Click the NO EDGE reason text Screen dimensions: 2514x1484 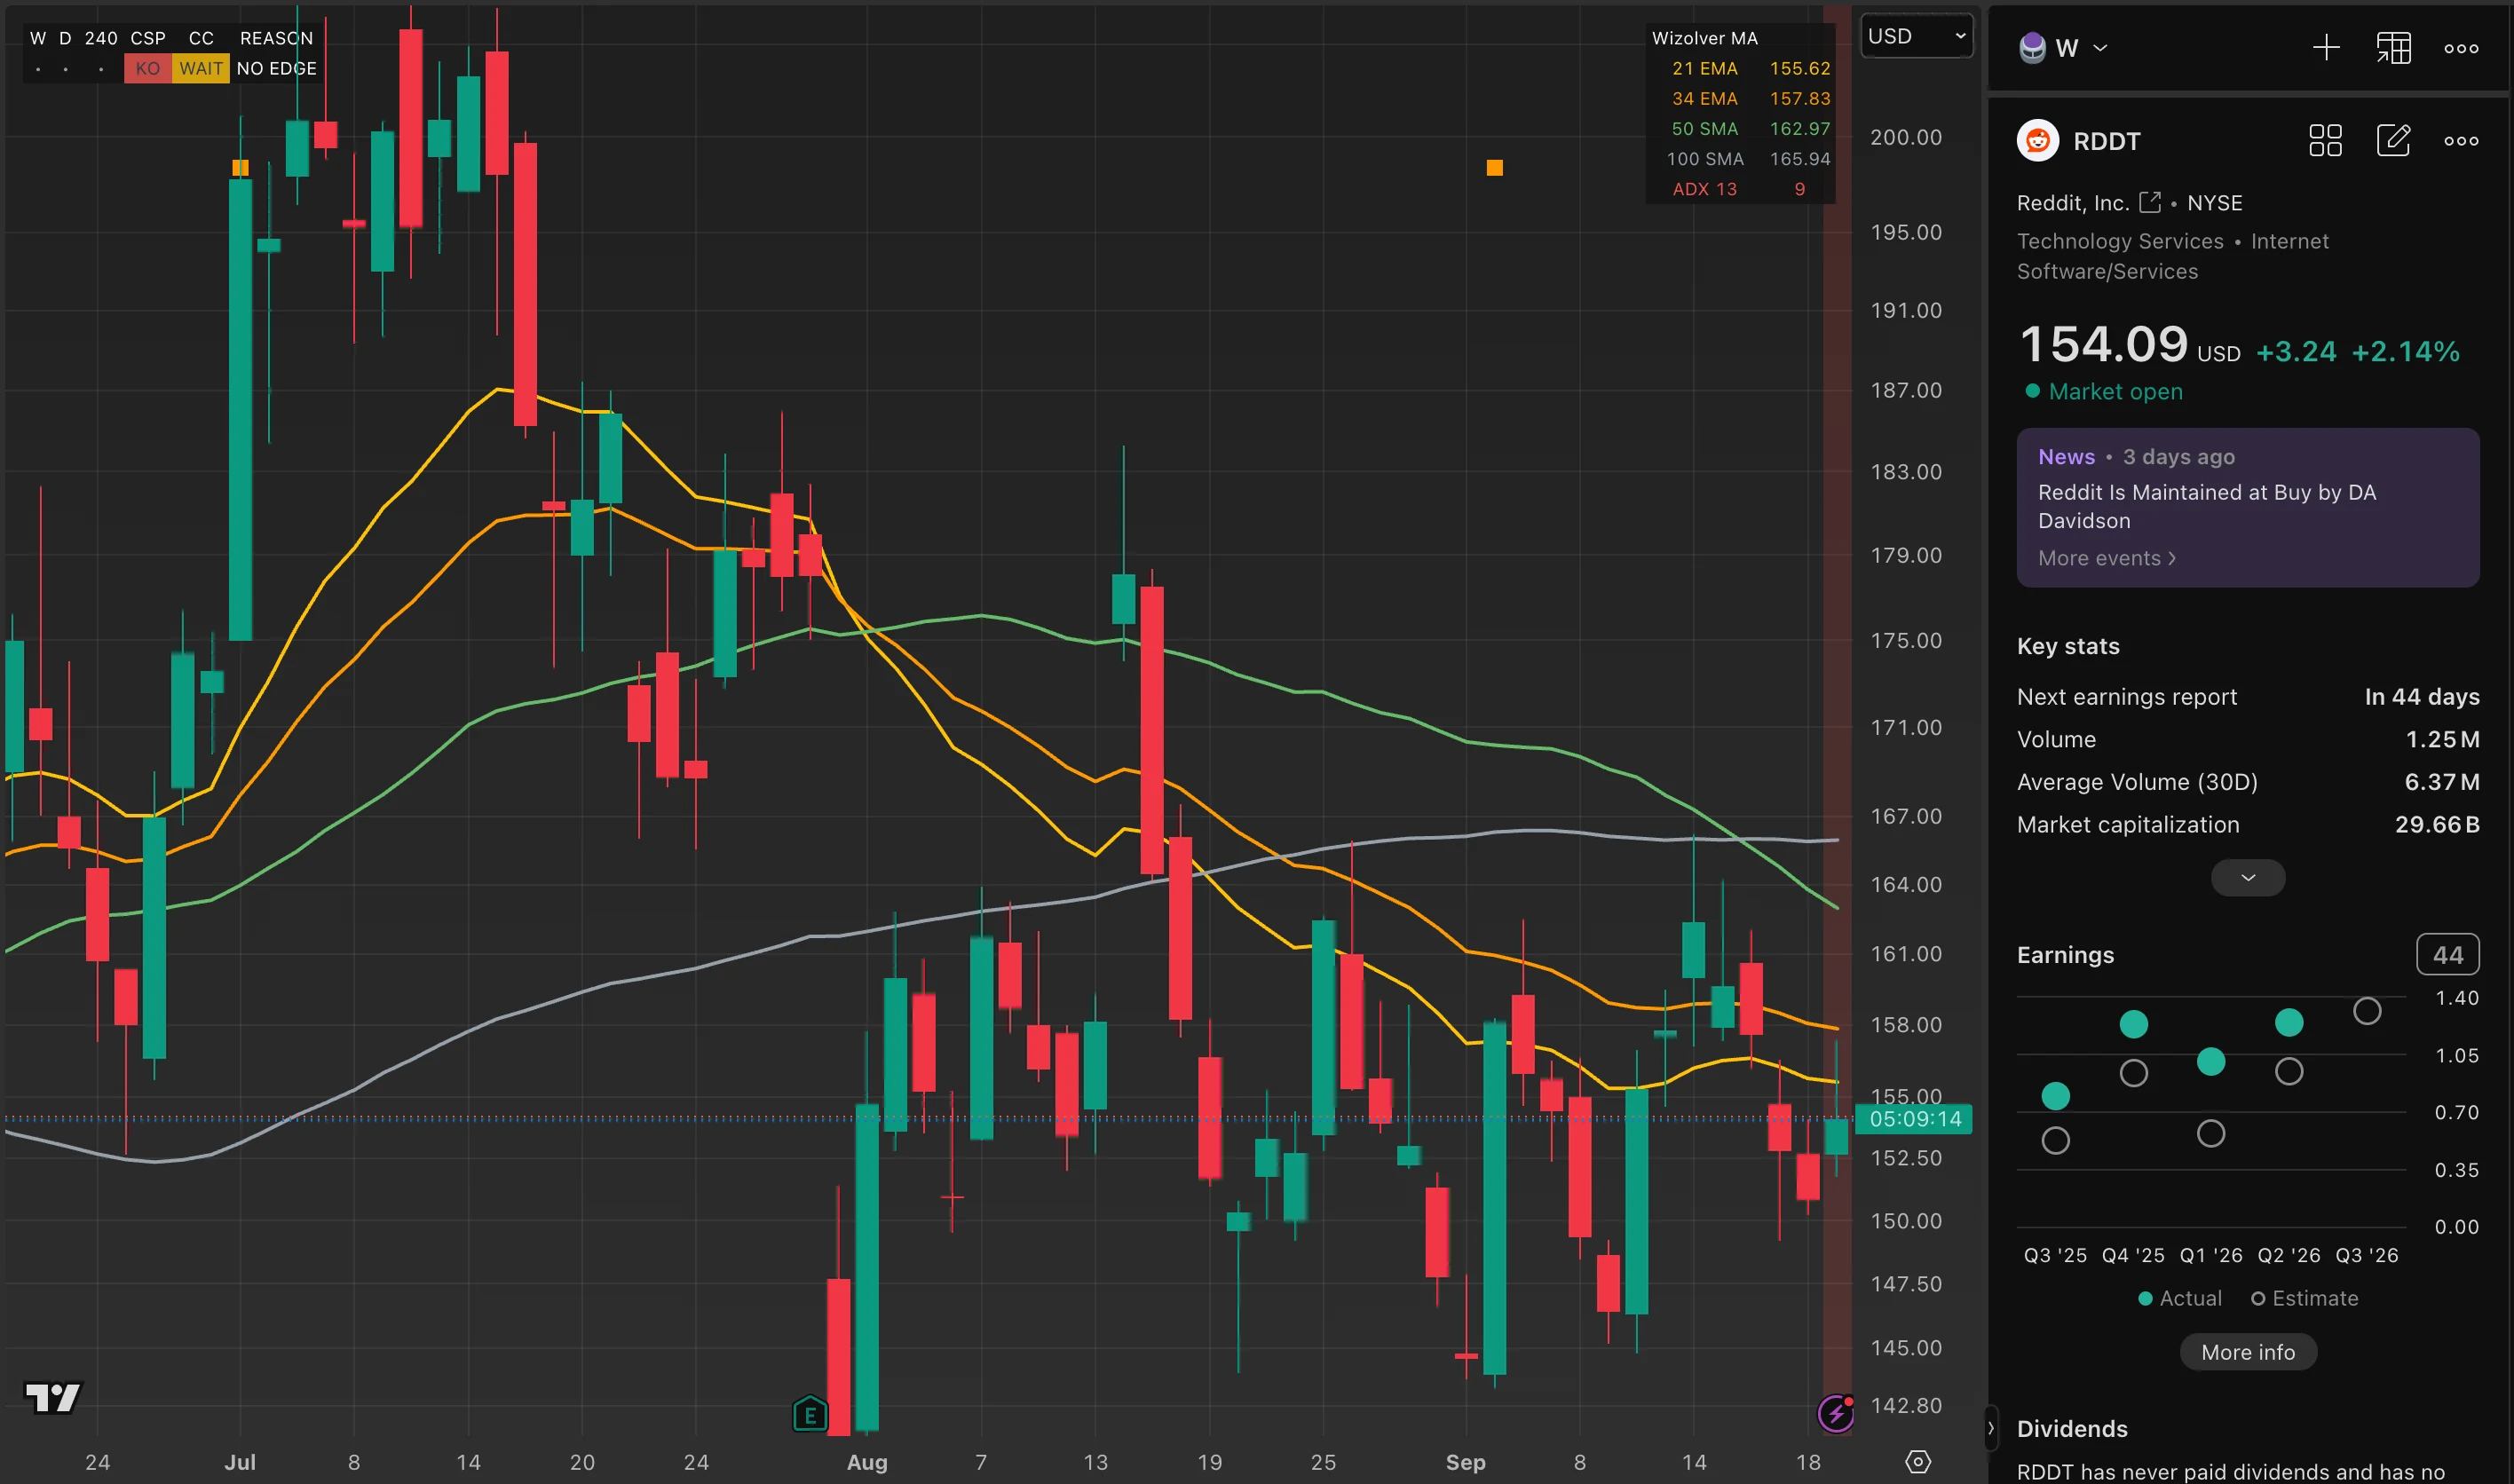point(277,68)
